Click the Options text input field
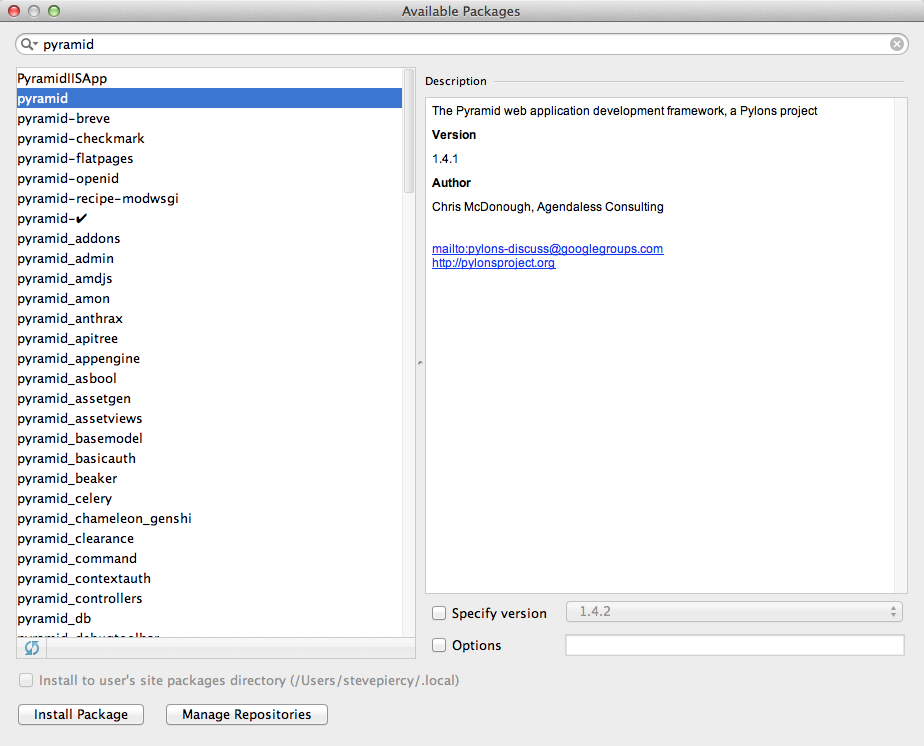This screenshot has width=924, height=746. click(x=734, y=645)
